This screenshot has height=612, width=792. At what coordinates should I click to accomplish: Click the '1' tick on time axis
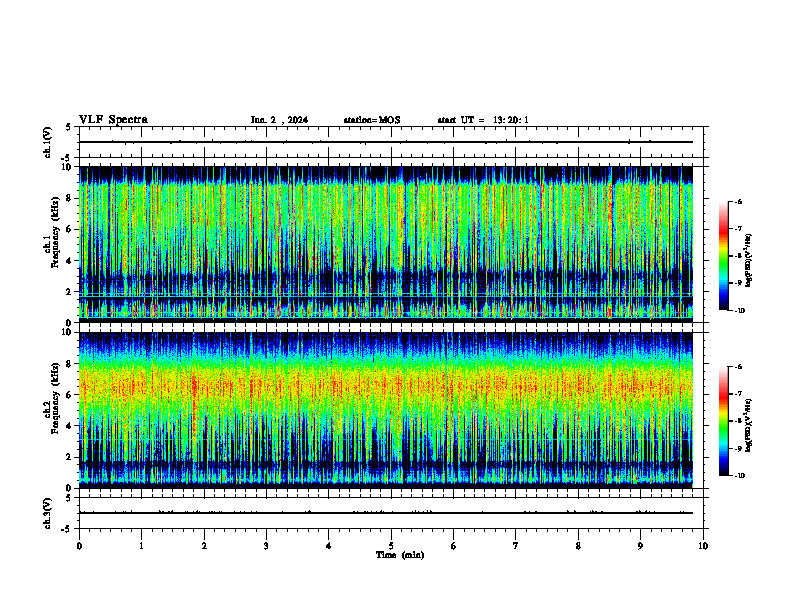[141, 546]
